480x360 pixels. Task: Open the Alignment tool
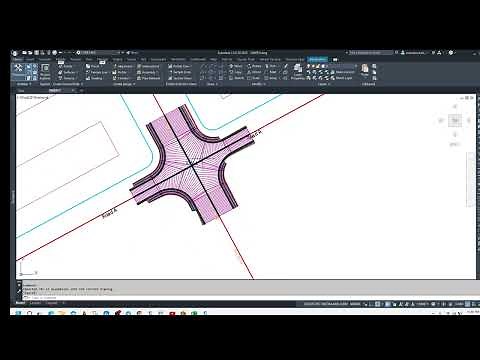click(123, 66)
